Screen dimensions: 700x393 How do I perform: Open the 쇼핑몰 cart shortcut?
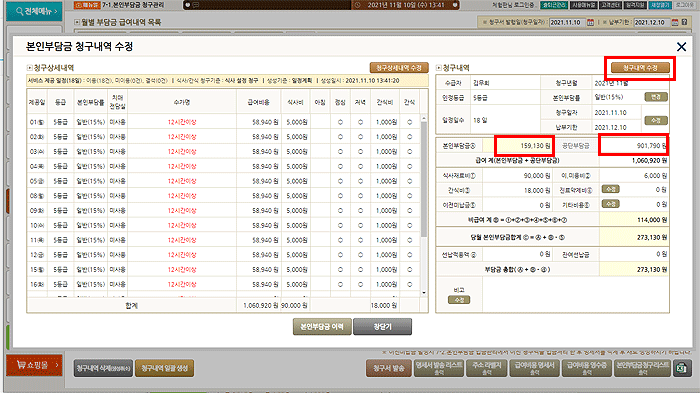pyautogui.click(x=34, y=365)
